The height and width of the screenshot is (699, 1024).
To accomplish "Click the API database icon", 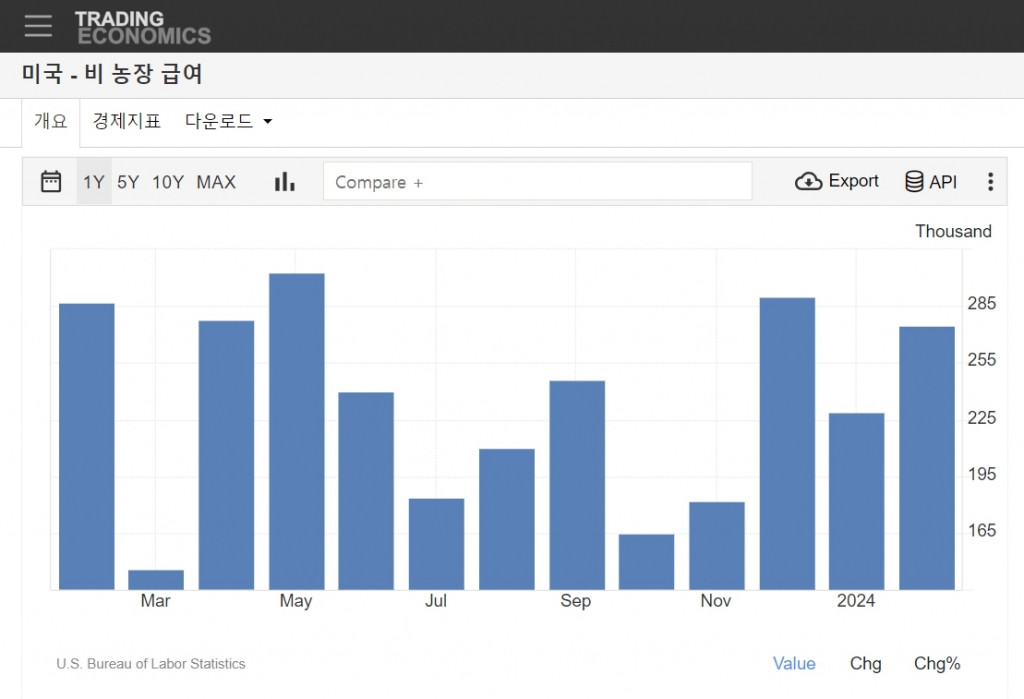I will coord(914,182).
